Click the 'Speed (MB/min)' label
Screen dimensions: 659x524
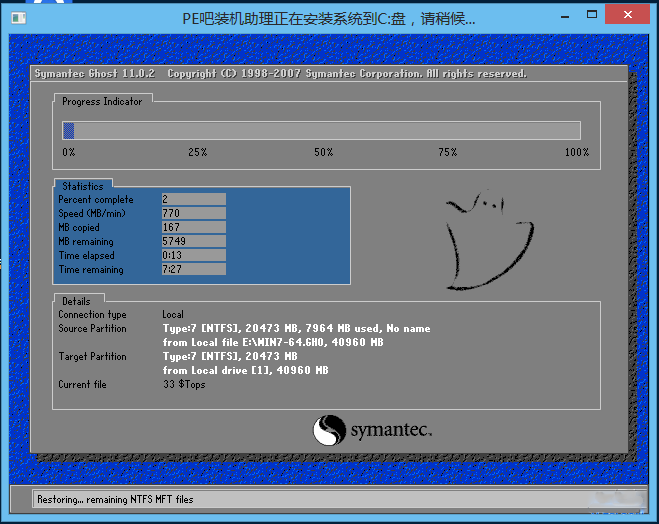coord(92,213)
